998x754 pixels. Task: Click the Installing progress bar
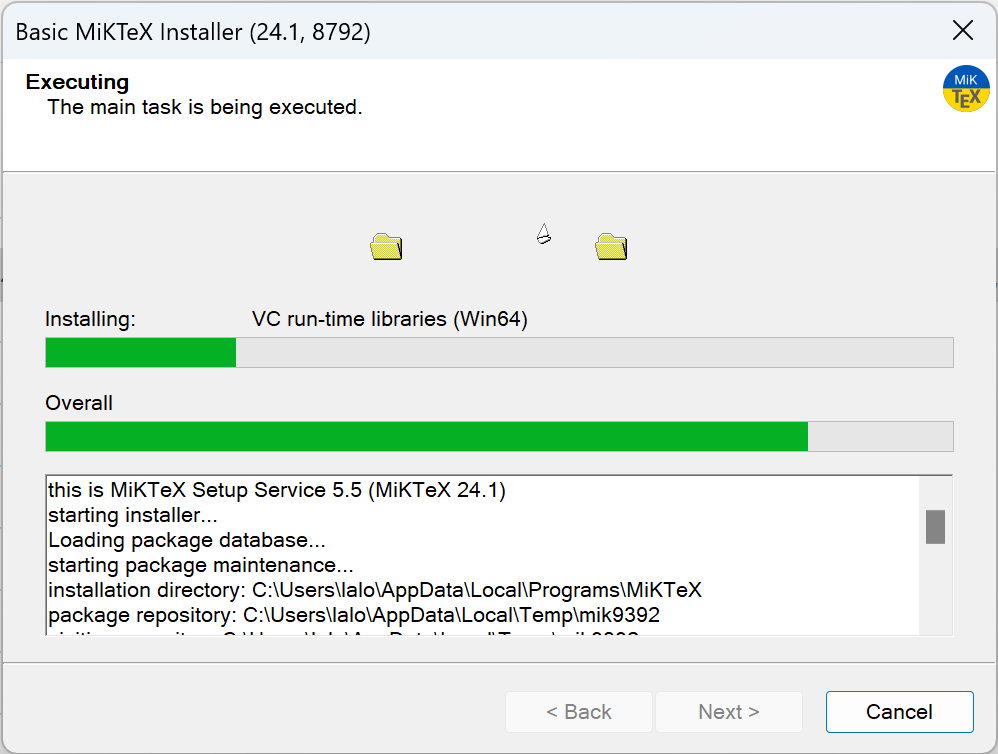pos(499,353)
